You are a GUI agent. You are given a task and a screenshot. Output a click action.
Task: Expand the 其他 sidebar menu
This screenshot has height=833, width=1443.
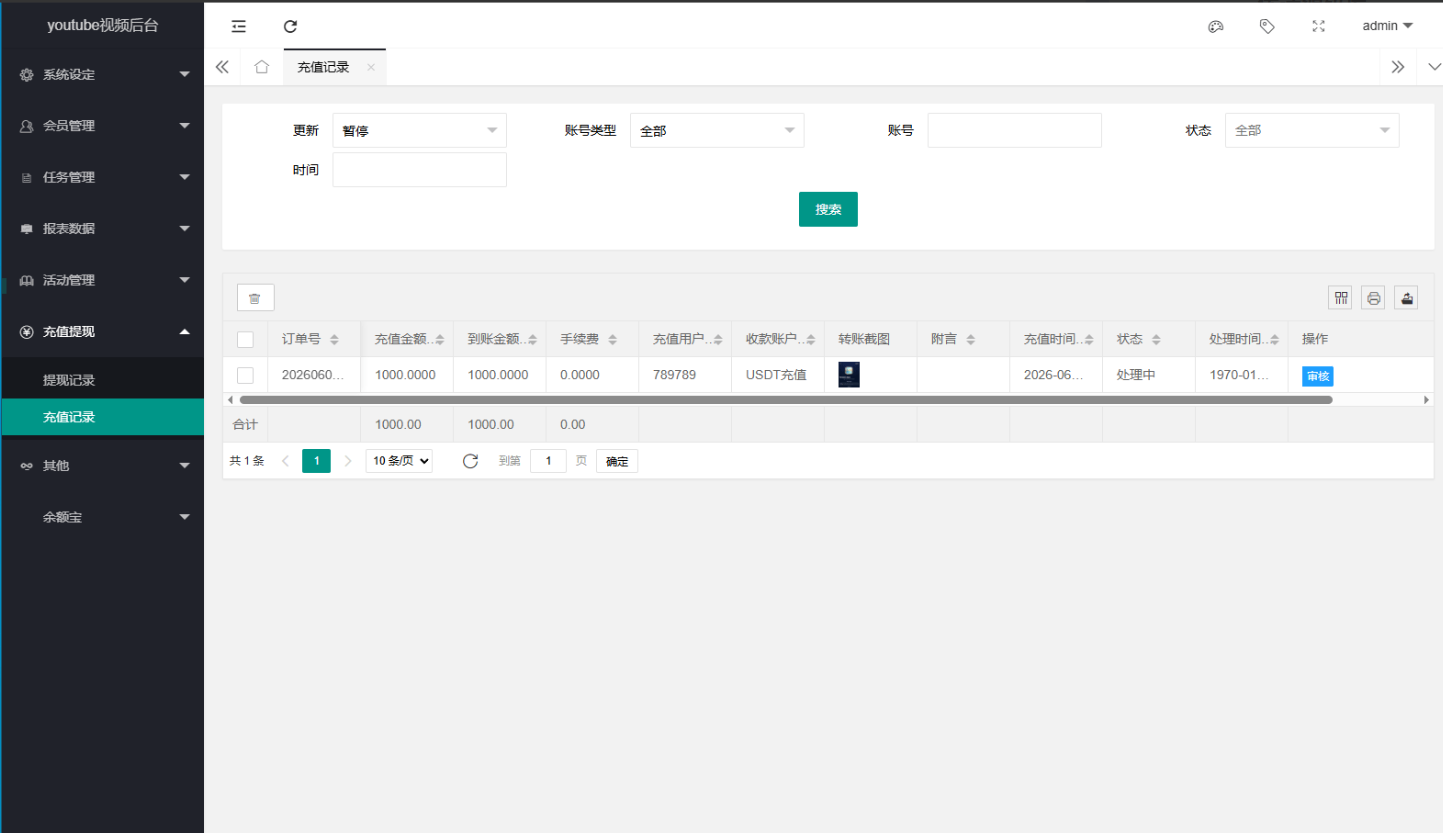[102, 465]
